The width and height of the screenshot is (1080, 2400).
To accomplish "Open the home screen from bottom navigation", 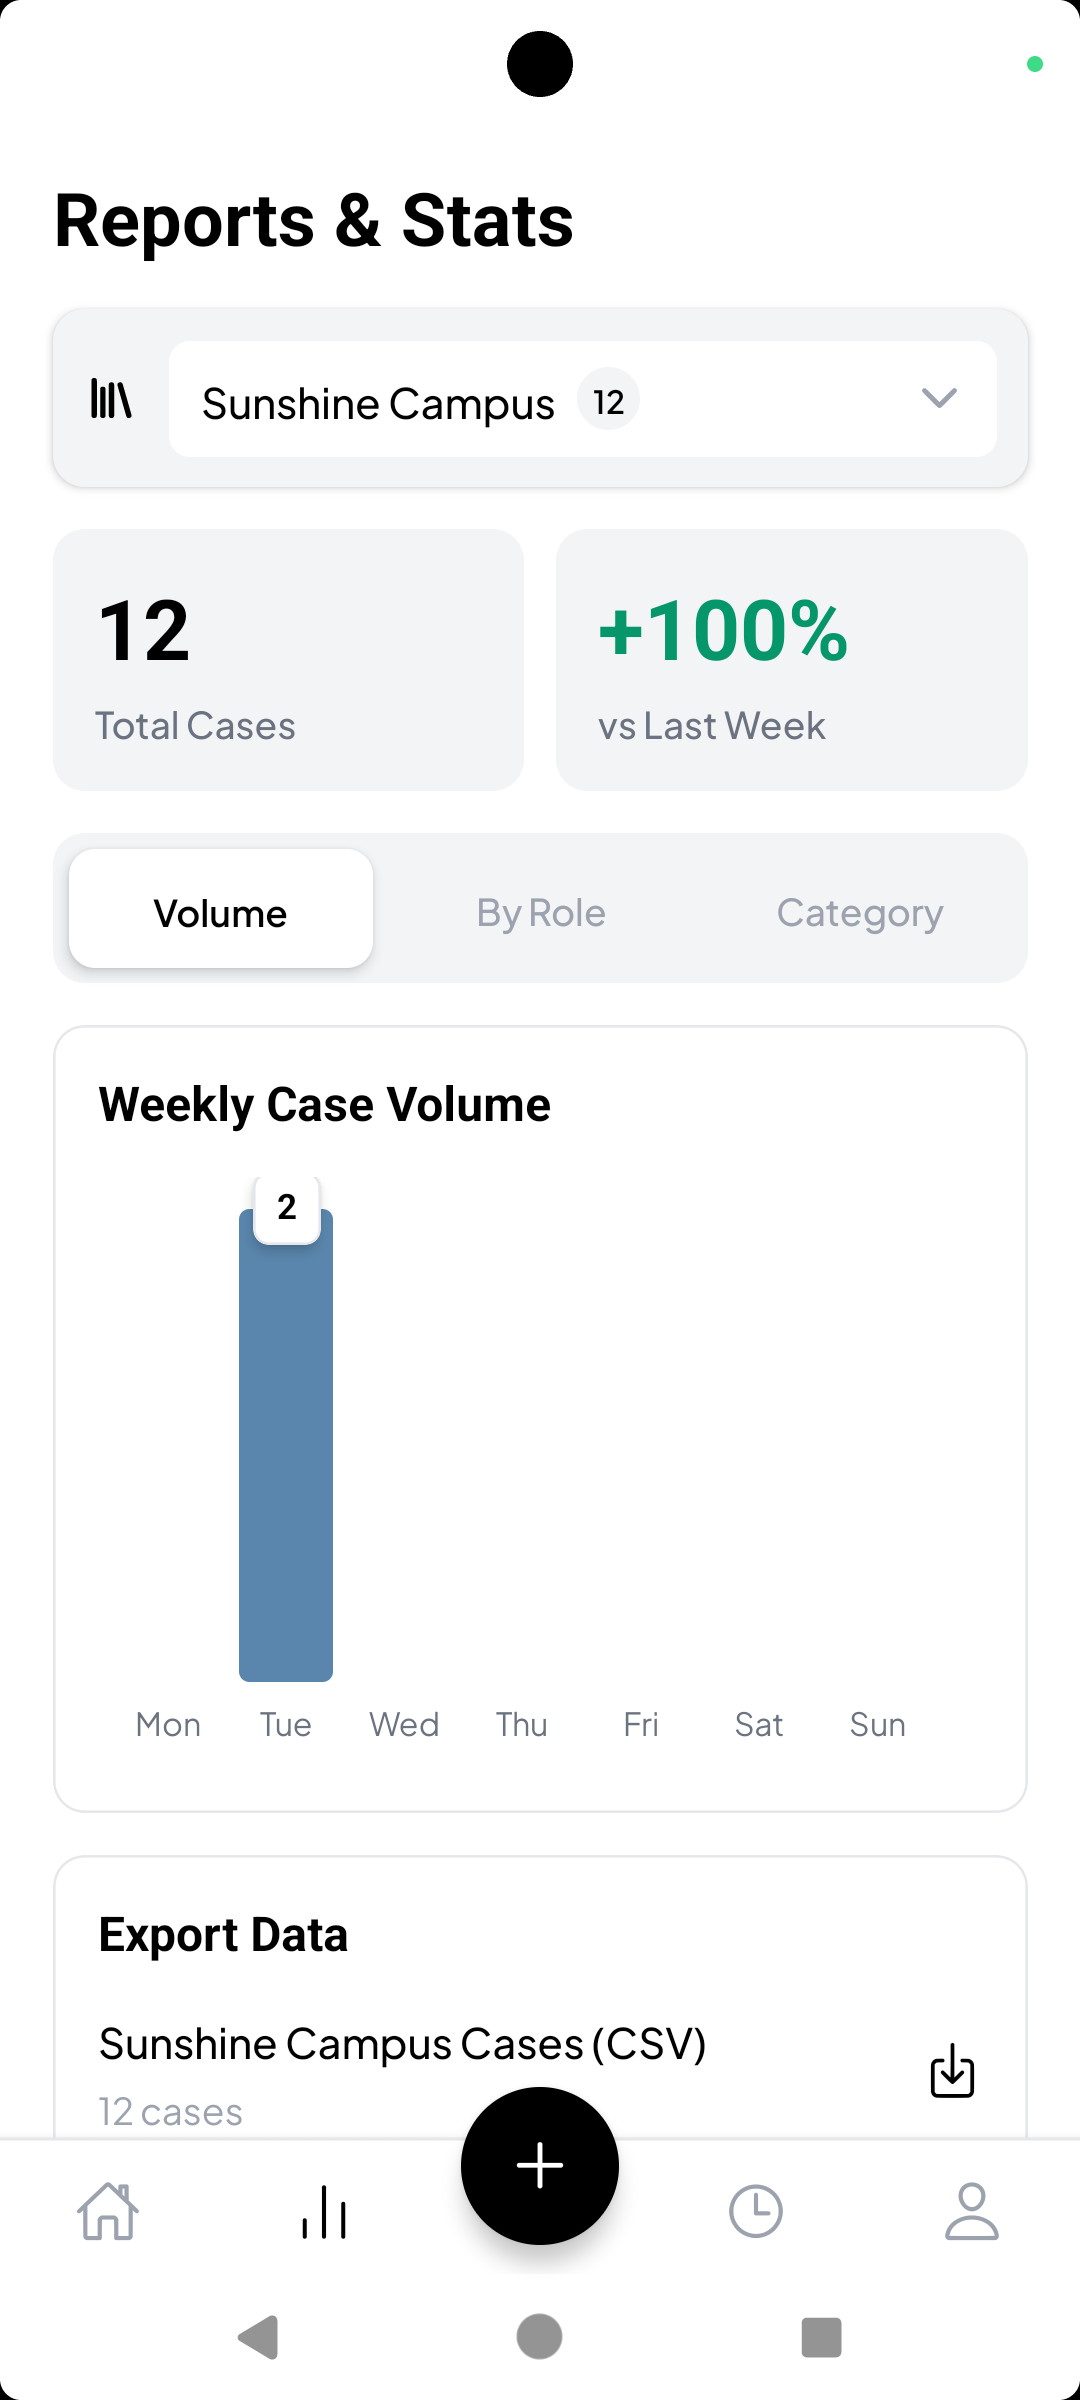I will pos(108,2212).
